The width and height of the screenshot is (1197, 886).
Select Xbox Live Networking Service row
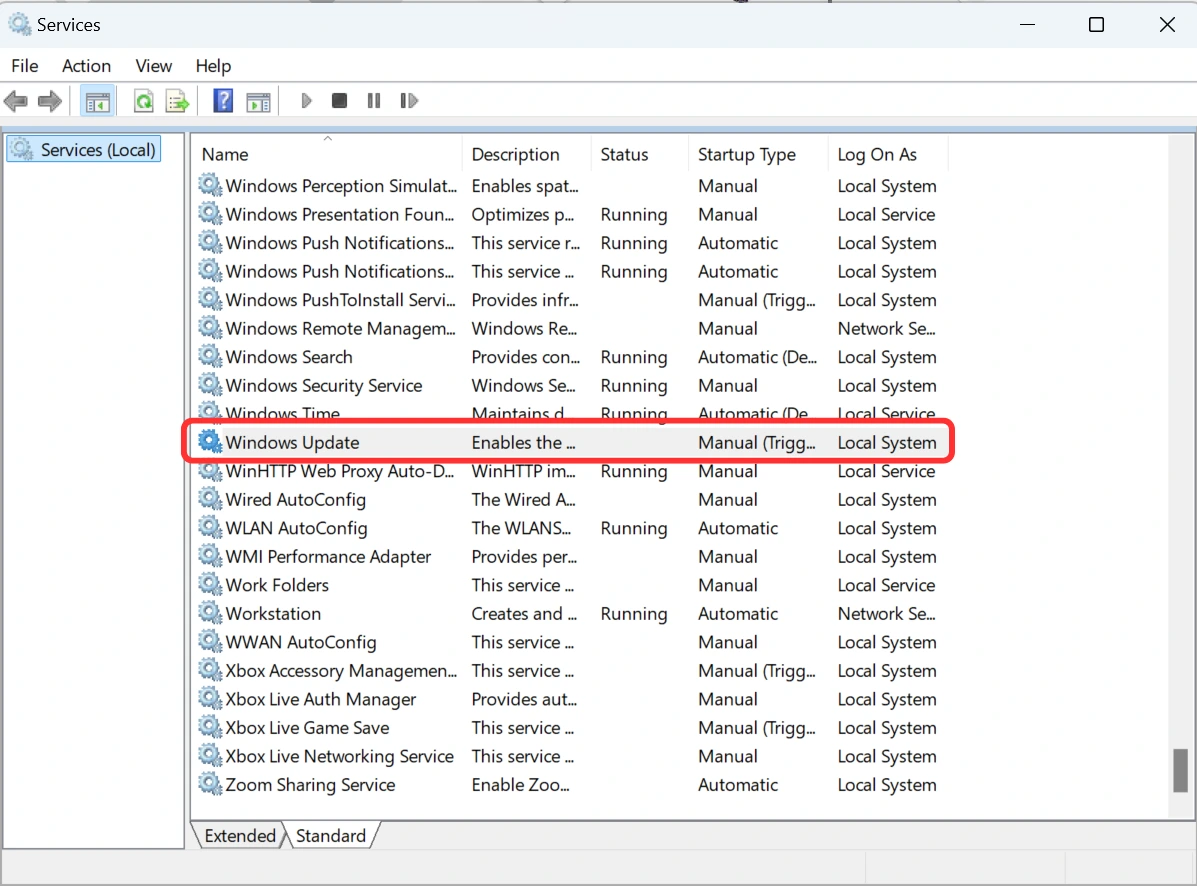click(568, 756)
